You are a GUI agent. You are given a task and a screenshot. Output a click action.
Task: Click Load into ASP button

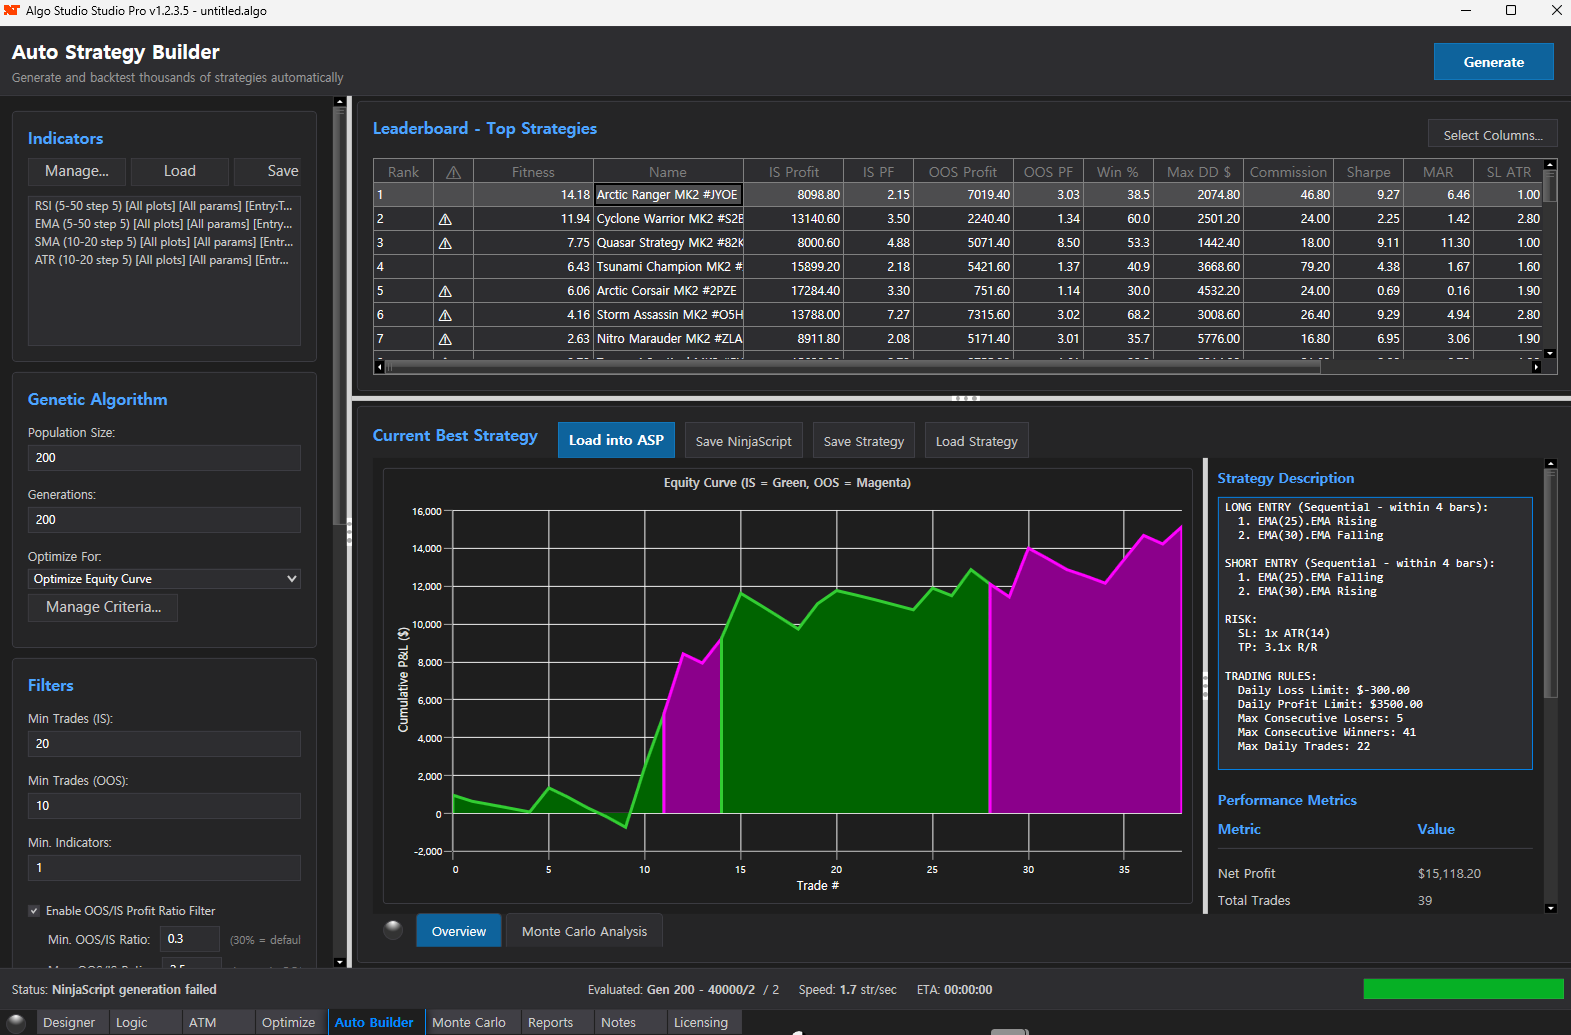tap(616, 441)
